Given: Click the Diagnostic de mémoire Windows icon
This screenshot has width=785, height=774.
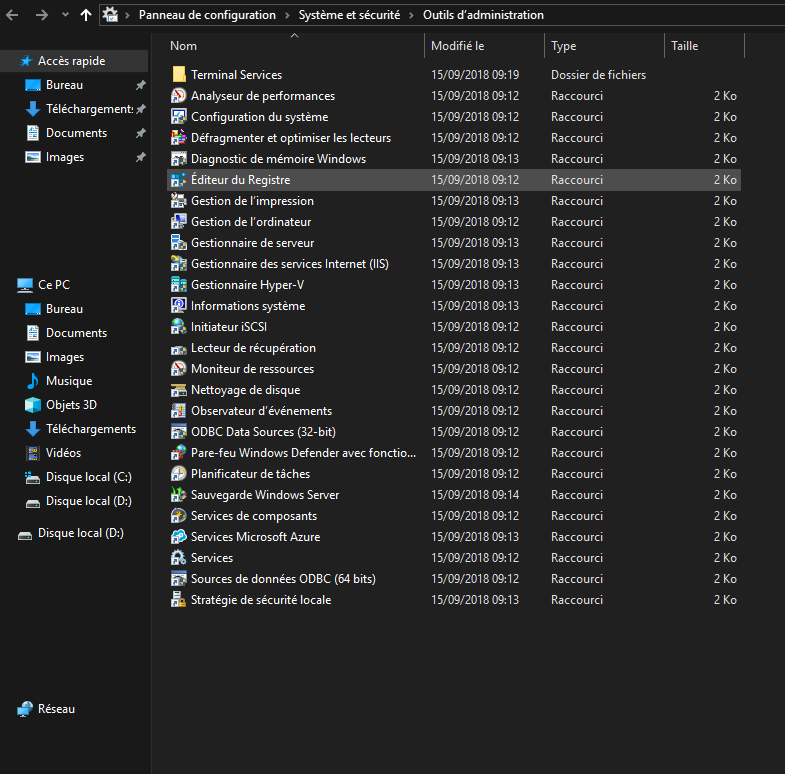Looking at the screenshot, I should (x=179, y=159).
